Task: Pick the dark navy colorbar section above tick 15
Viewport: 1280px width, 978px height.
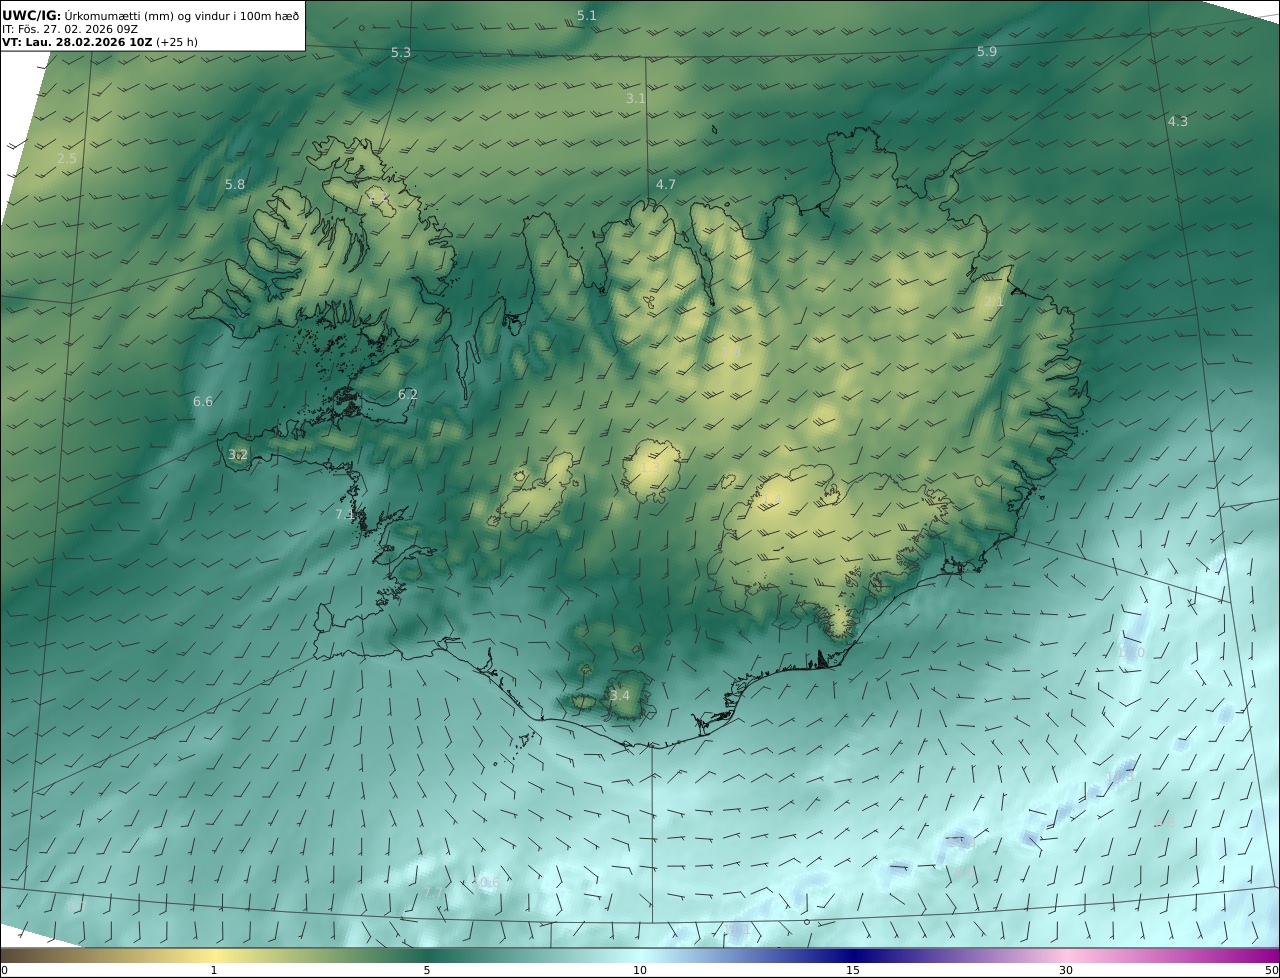Action: pyautogui.click(x=853, y=955)
